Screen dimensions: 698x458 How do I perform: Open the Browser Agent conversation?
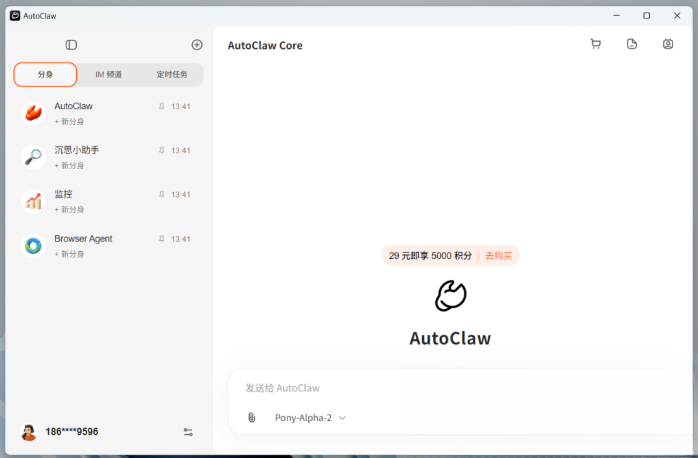107,246
